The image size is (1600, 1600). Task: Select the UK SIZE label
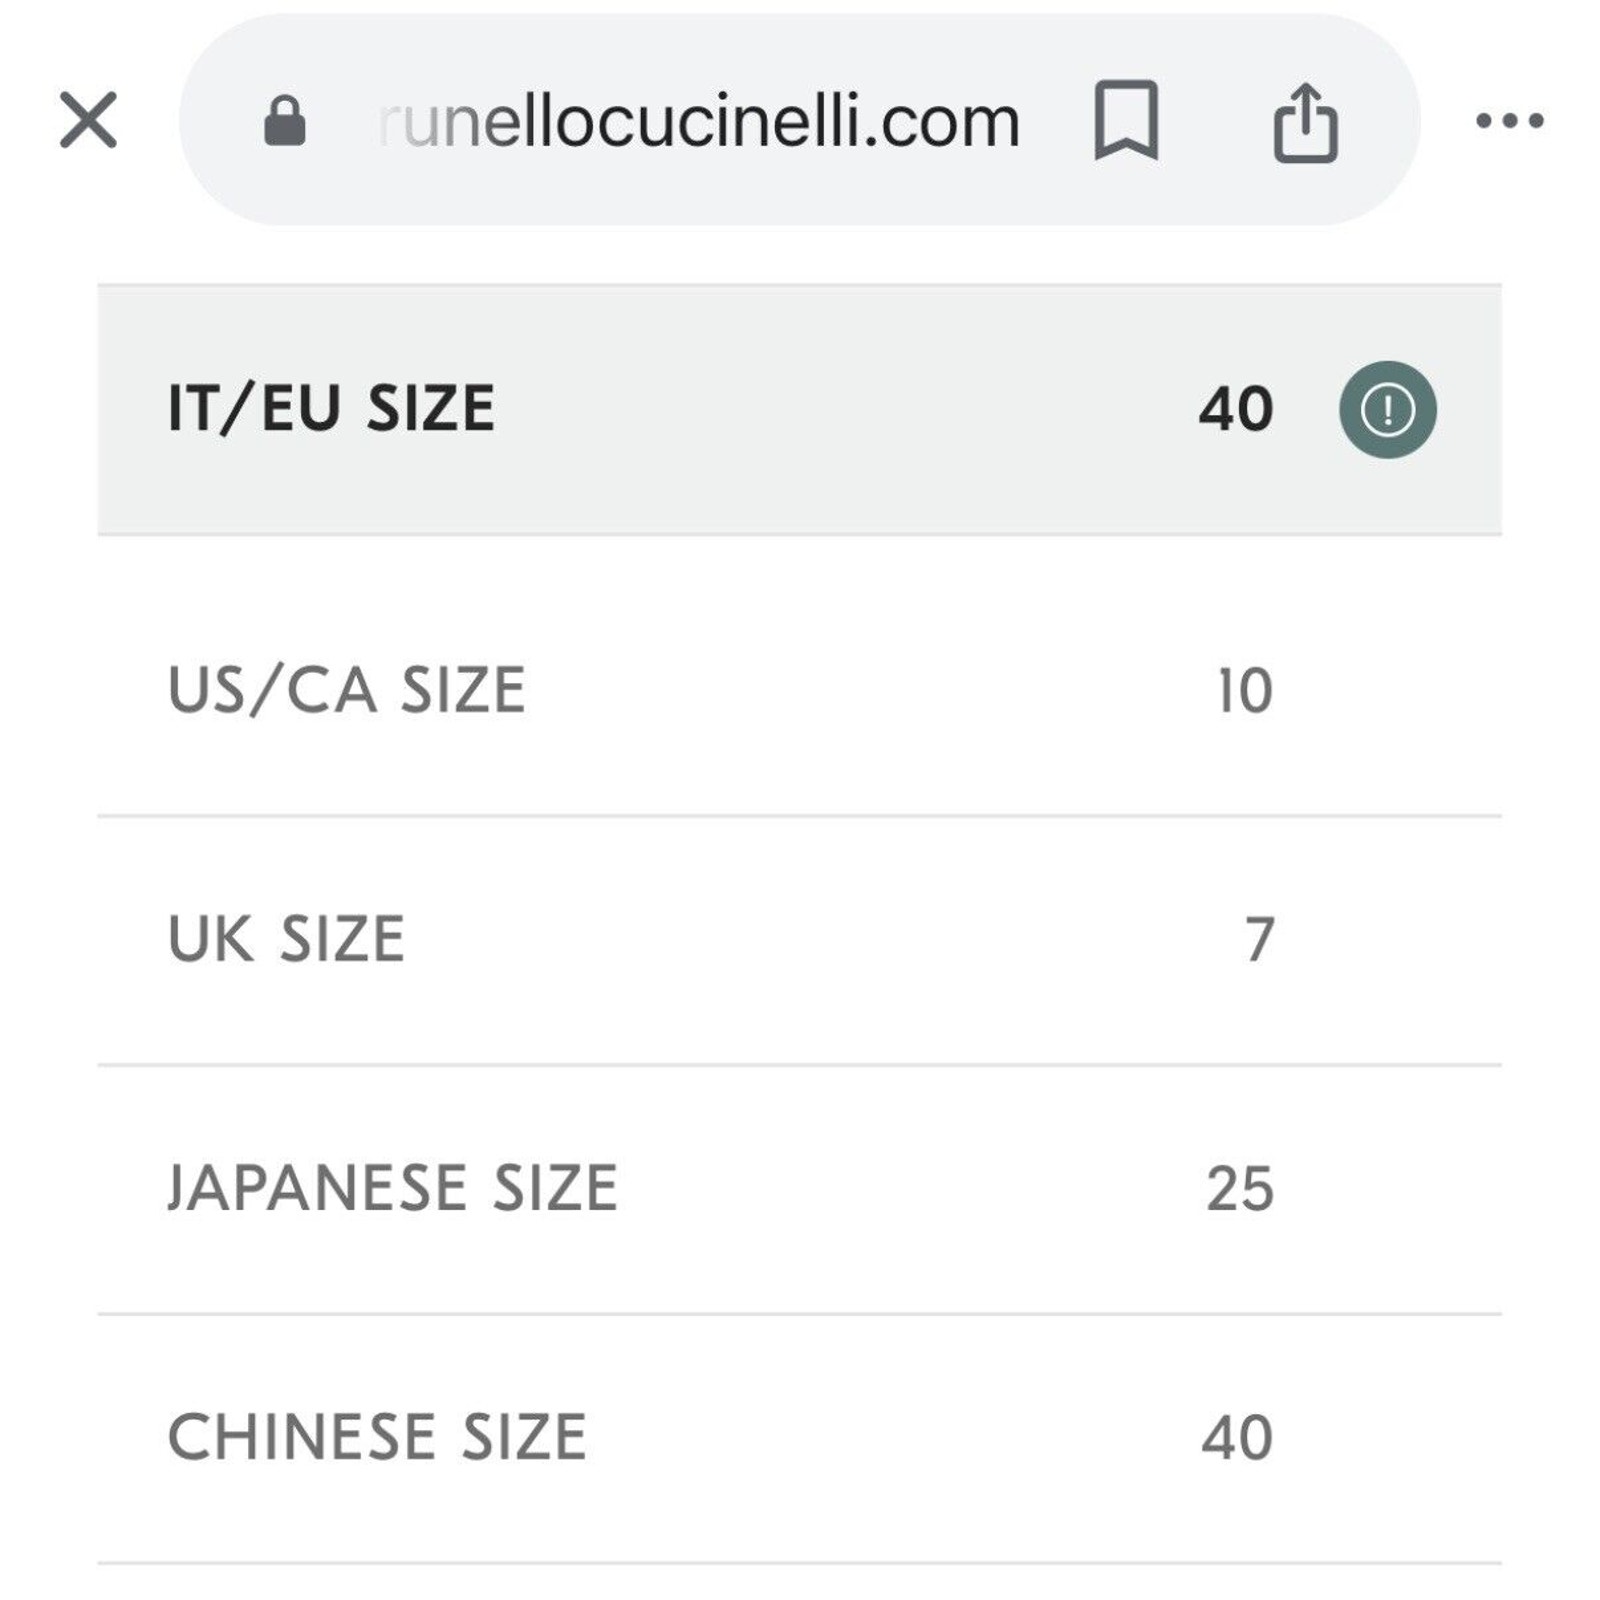[286, 939]
